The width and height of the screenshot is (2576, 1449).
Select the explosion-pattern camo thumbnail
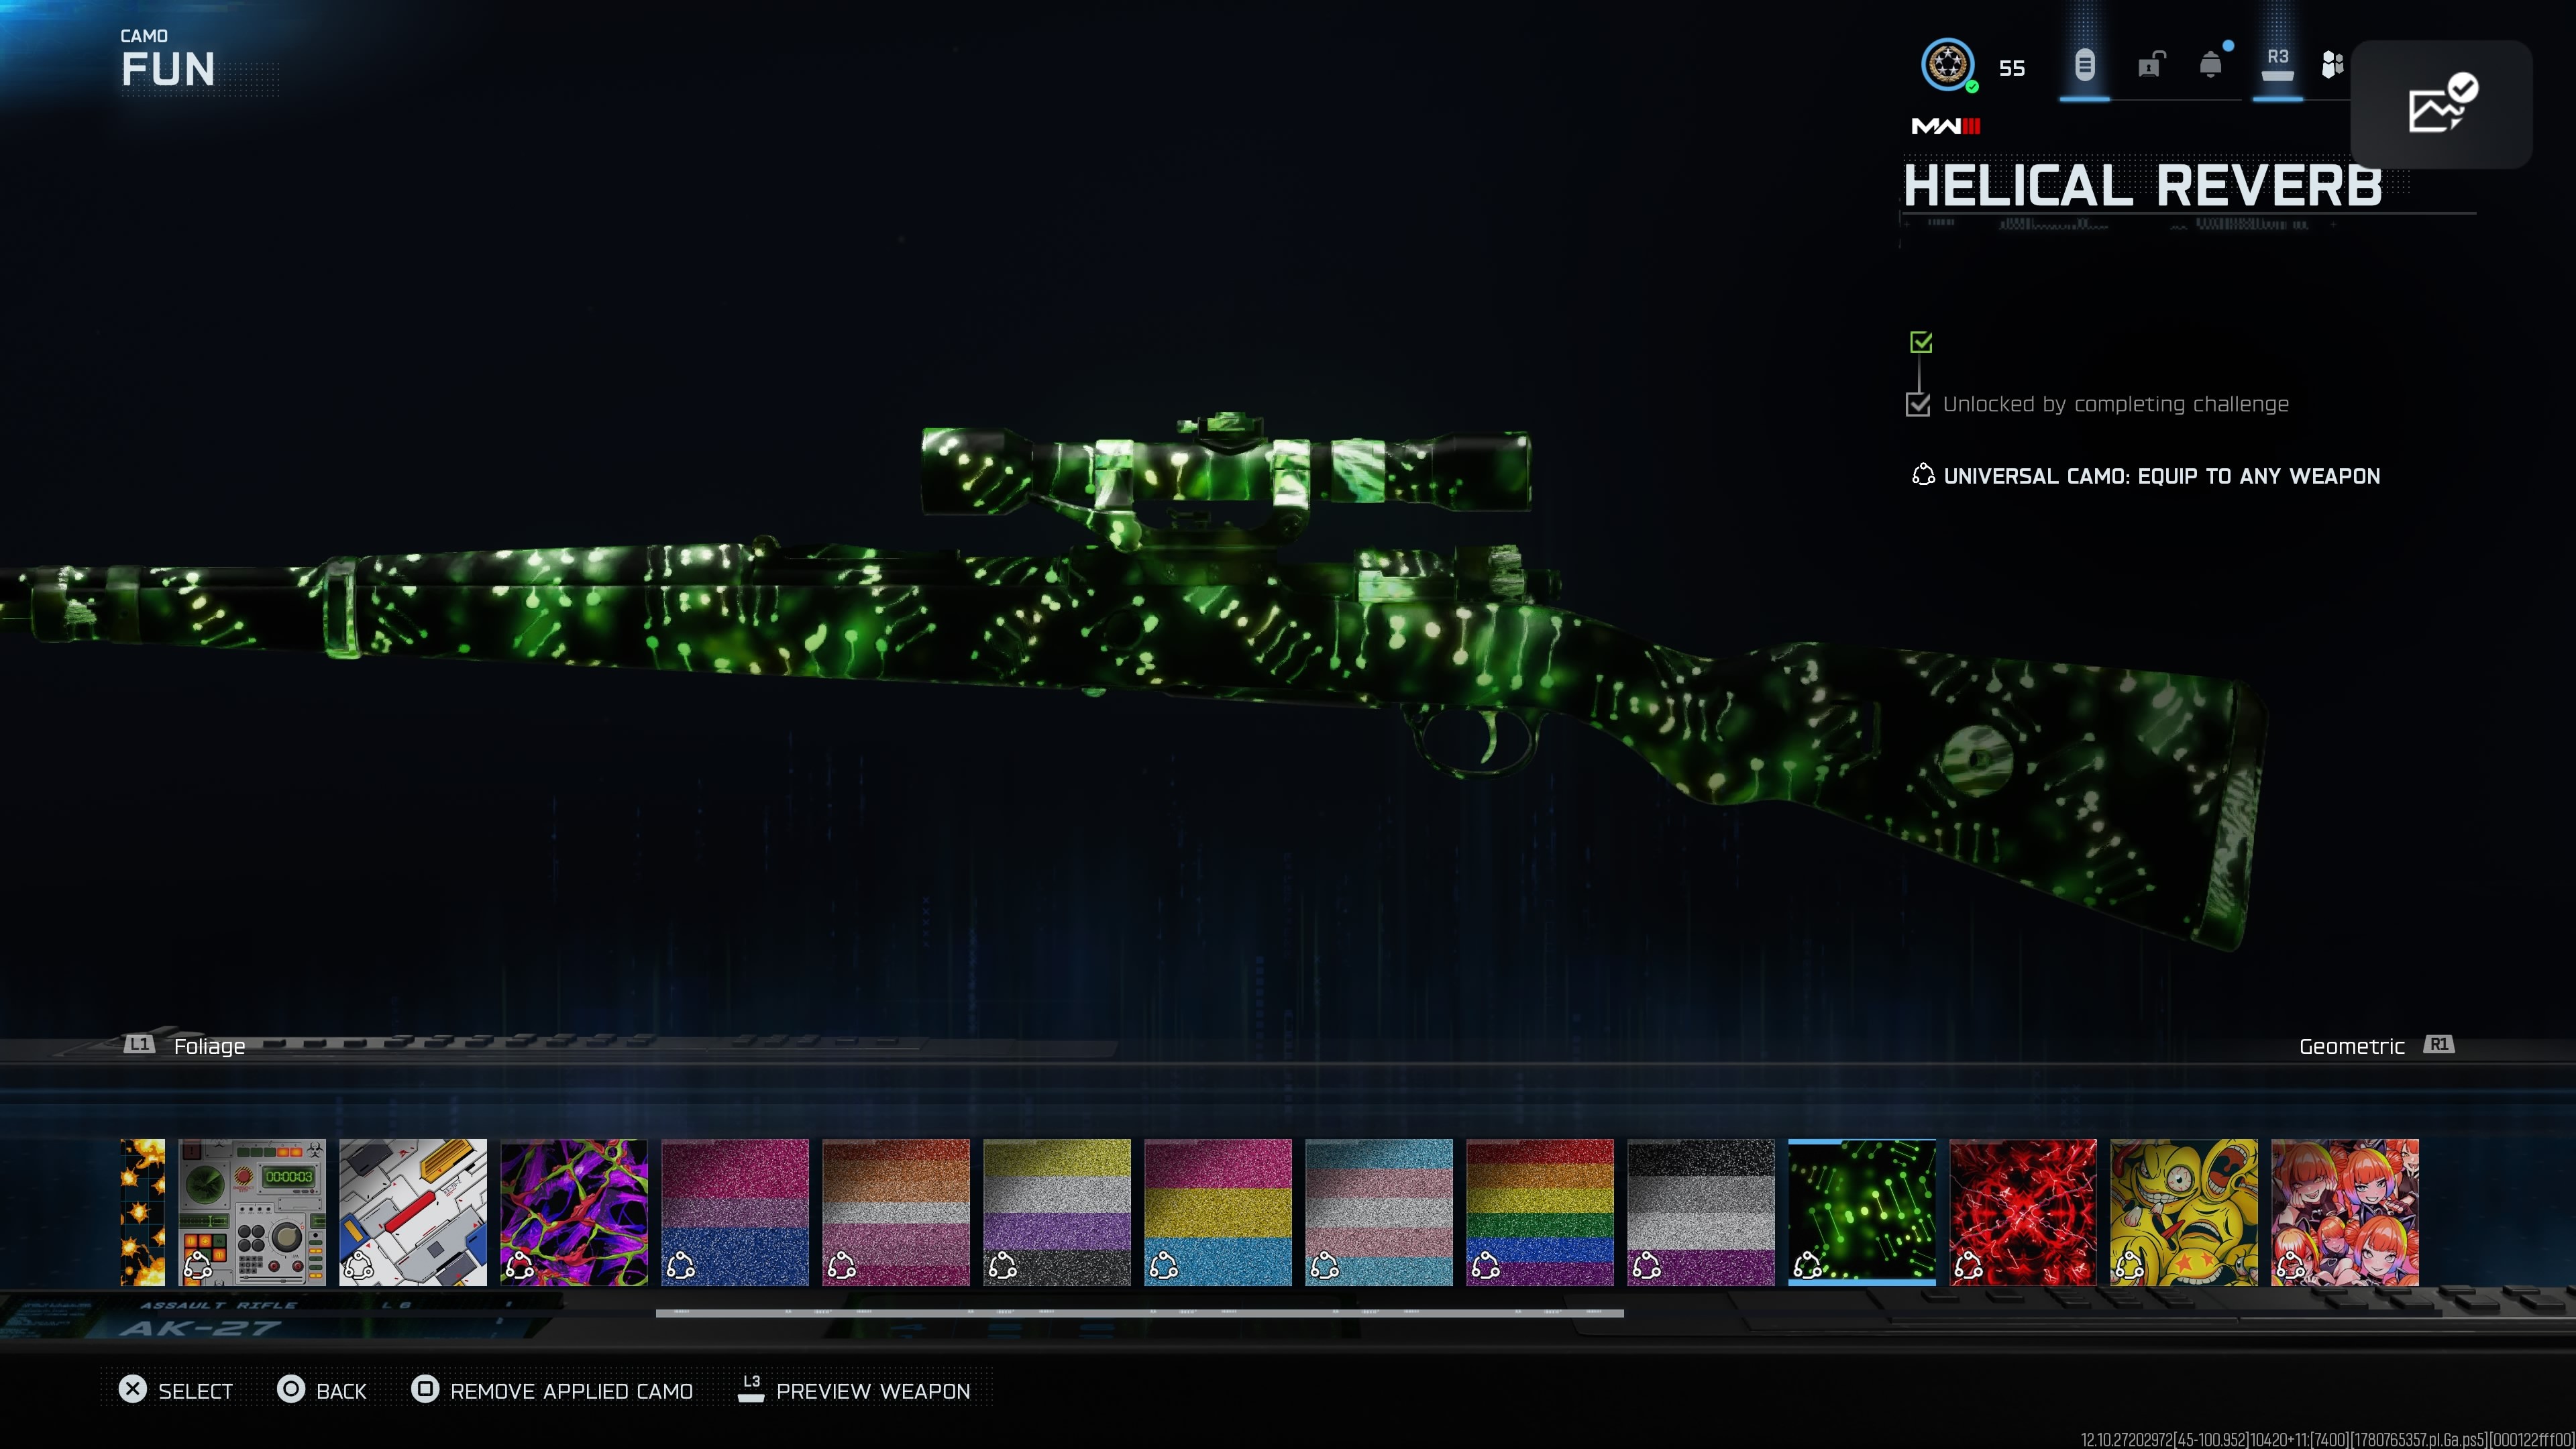(x=143, y=1212)
